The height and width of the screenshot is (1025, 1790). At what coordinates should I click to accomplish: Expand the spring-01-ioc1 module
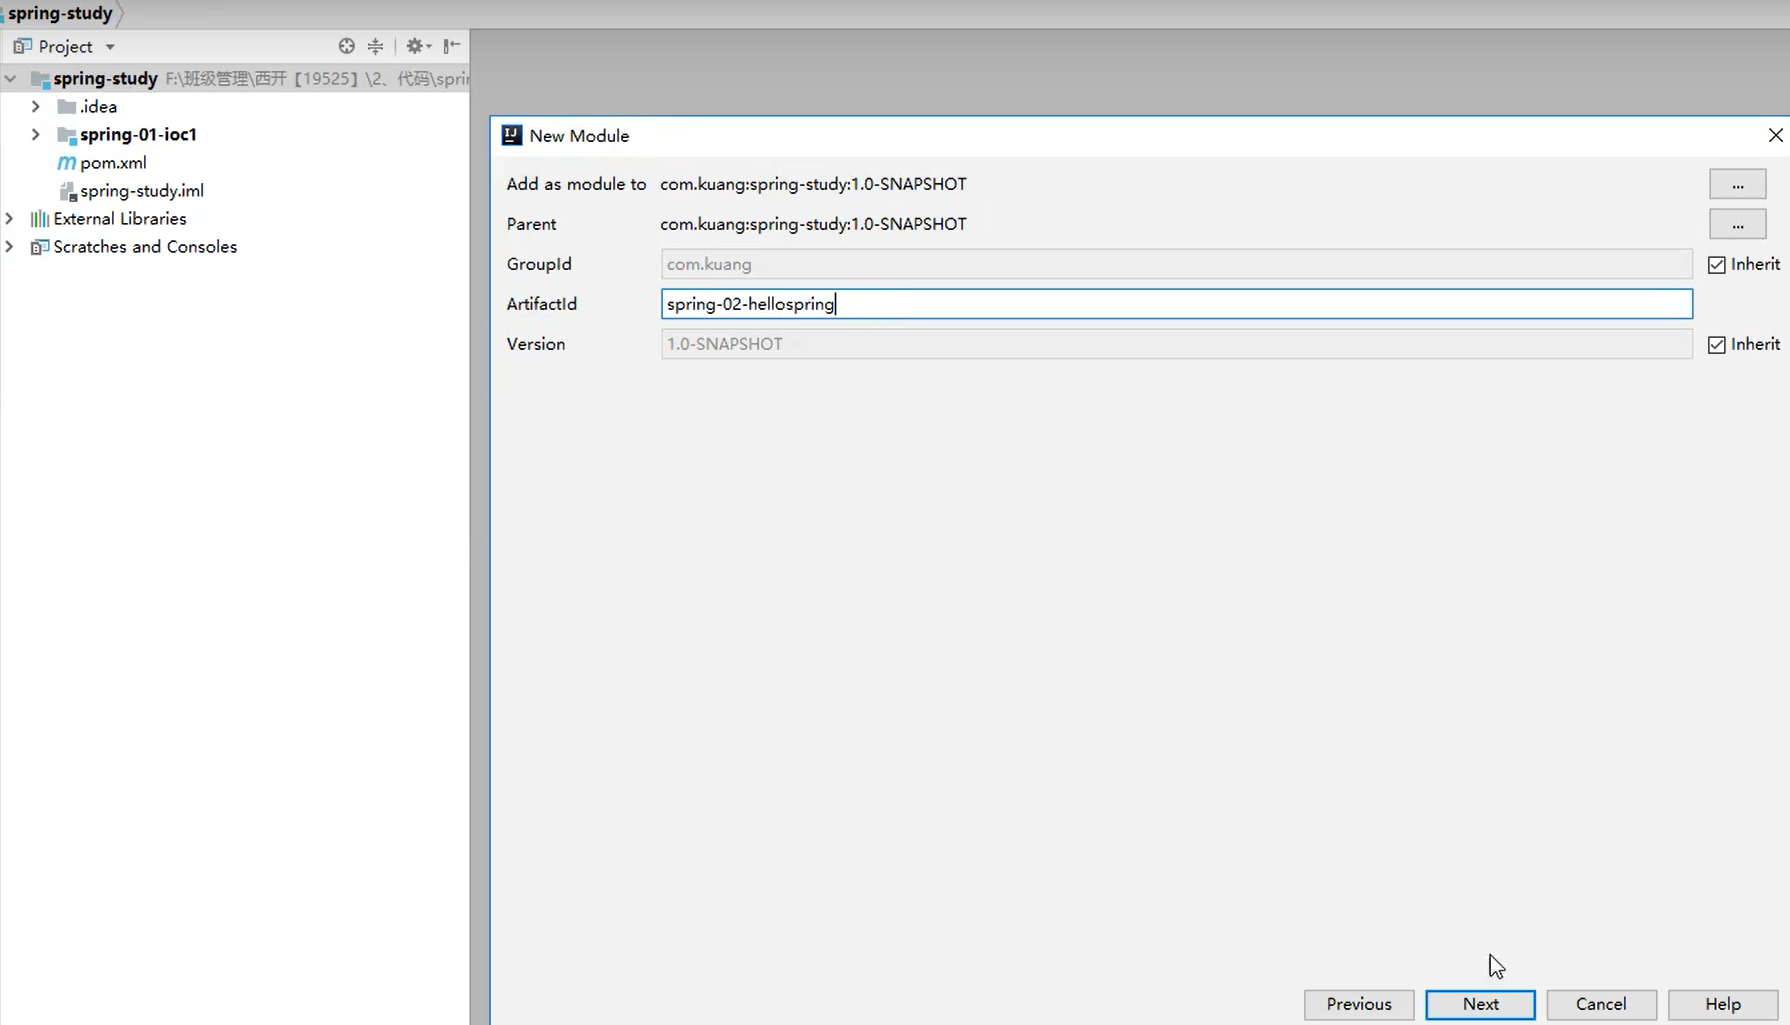[x=36, y=134]
